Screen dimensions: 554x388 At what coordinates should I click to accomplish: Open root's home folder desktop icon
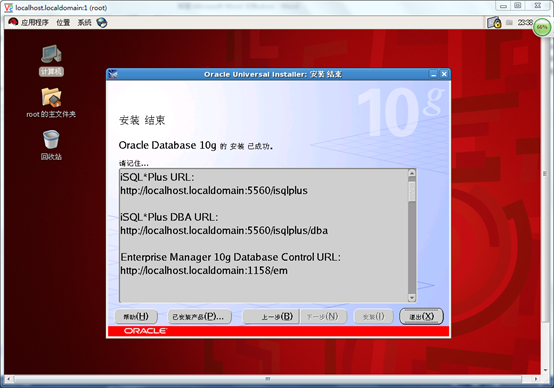pyautogui.click(x=51, y=102)
